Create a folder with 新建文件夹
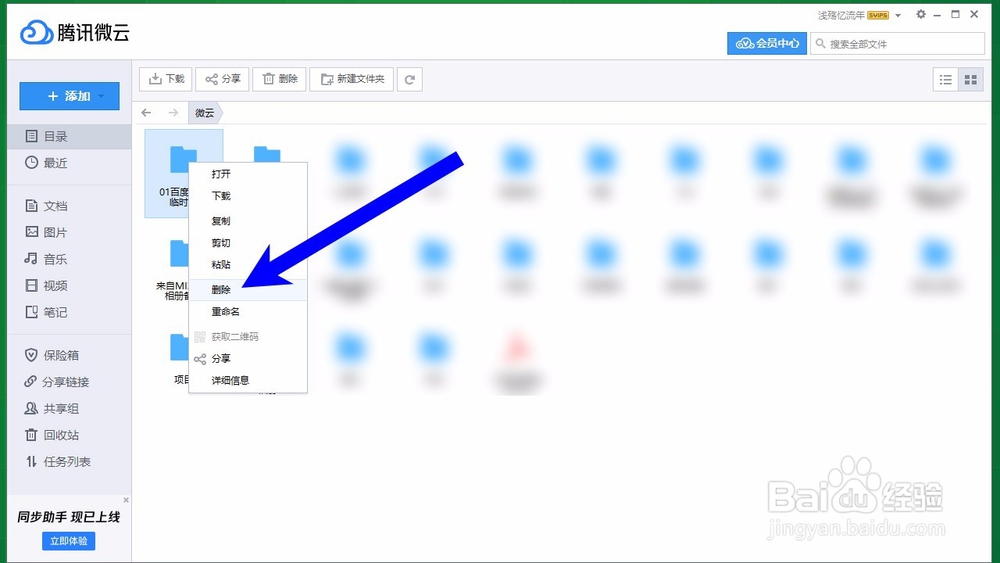This screenshot has width=1000, height=563. coord(351,79)
